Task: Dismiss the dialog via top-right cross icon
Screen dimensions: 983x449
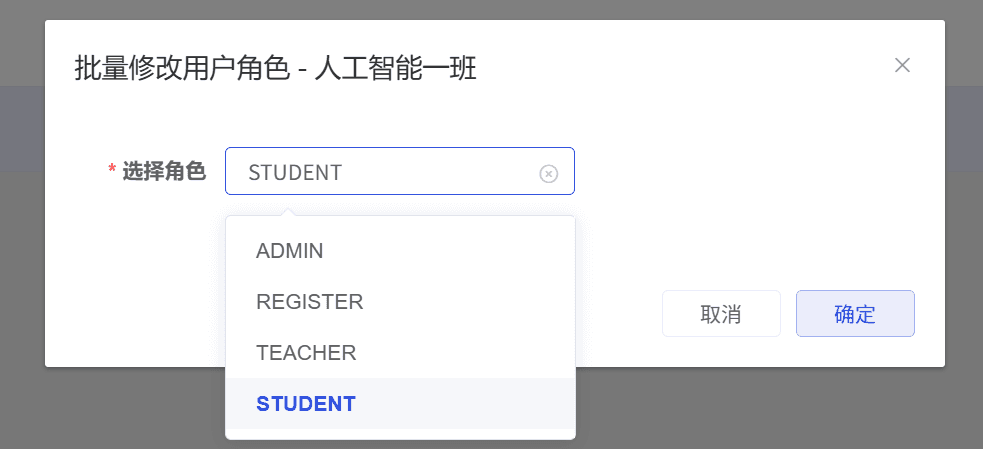Action: [902, 66]
